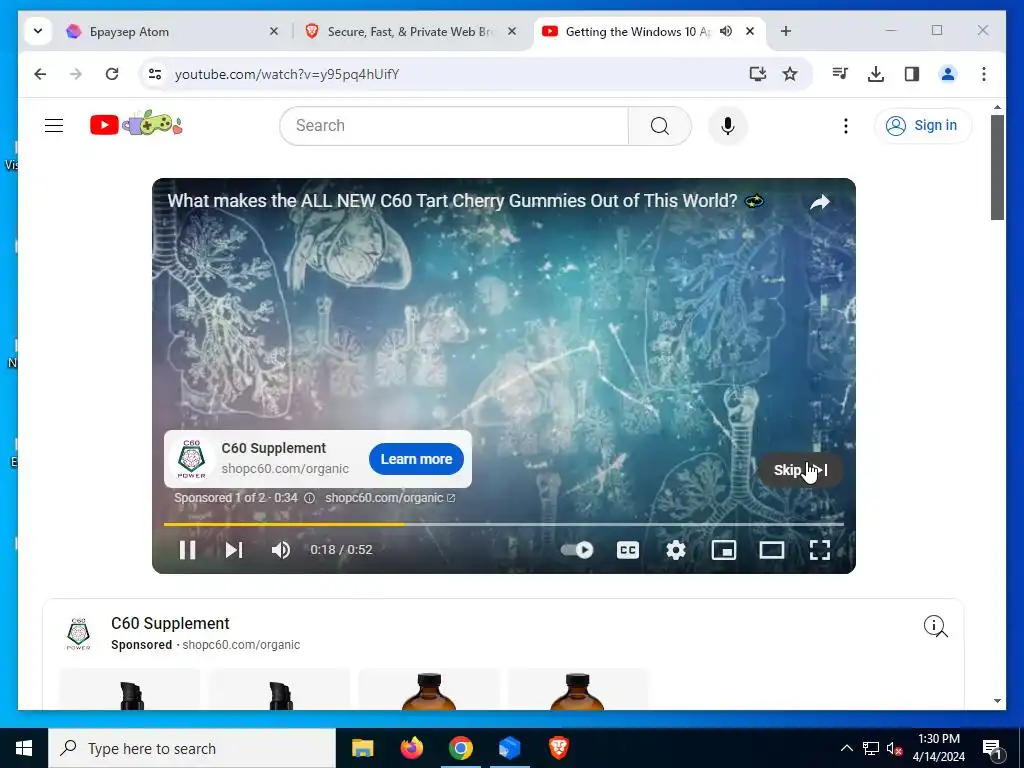
Task: Show hidden system tray icons
Action: click(846, 748)
